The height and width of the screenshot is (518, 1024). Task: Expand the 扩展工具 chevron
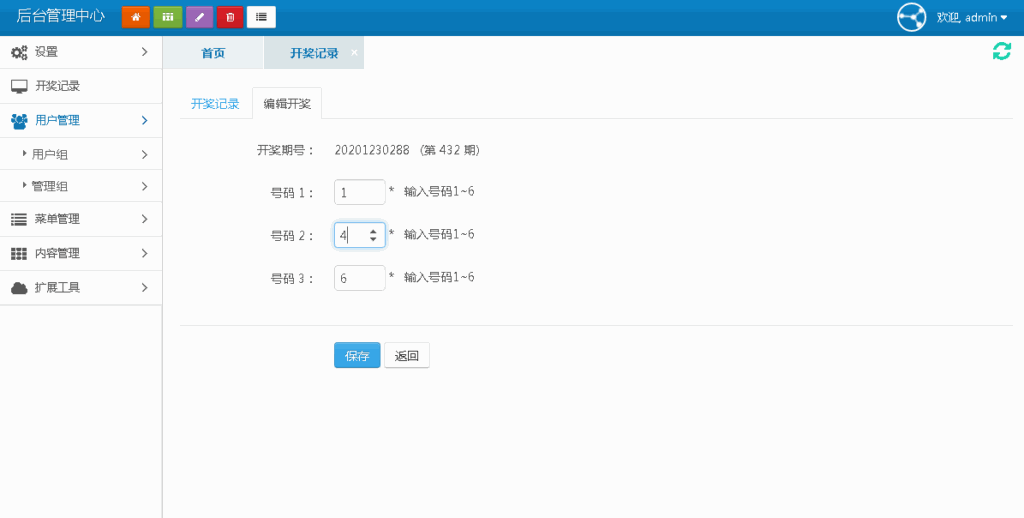coord(144,287)
